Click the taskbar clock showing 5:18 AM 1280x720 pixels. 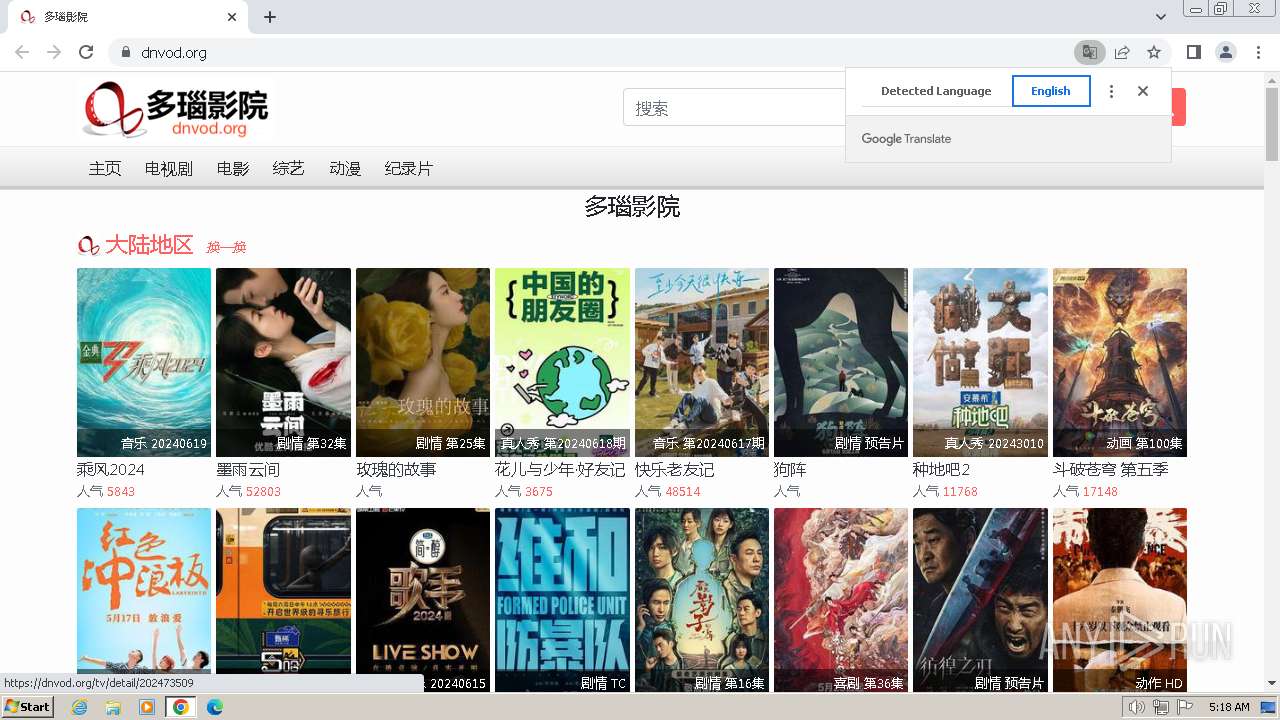point(1229,707)
